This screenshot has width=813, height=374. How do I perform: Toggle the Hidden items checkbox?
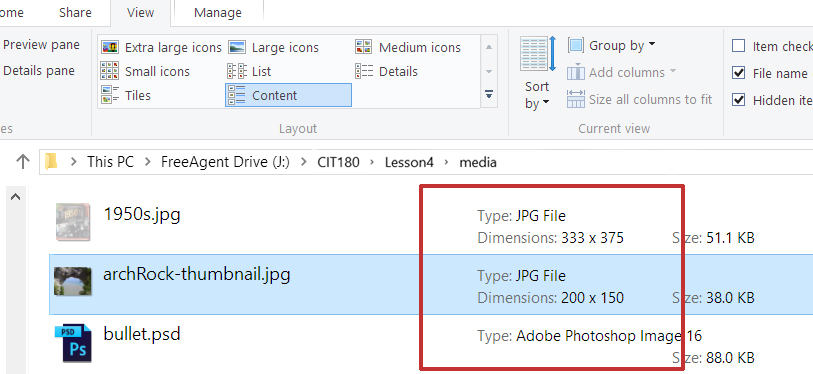pos(738,100)
